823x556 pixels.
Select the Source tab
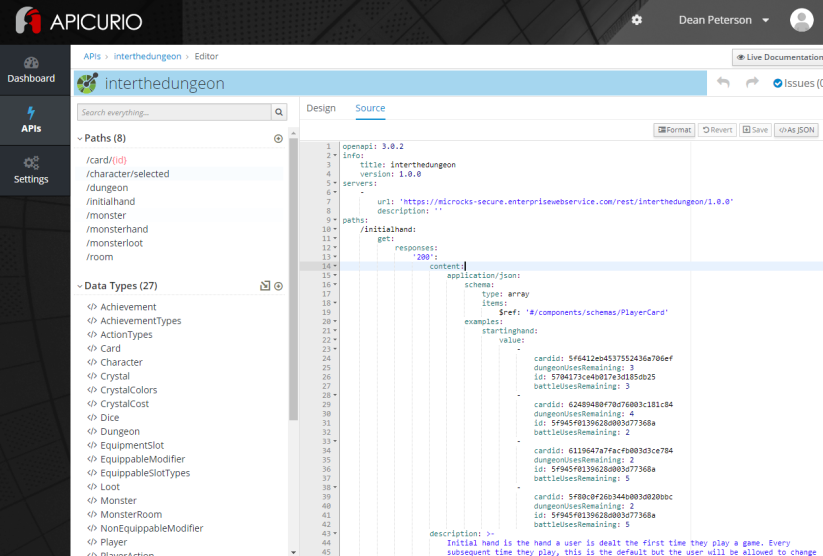(370, 108)
